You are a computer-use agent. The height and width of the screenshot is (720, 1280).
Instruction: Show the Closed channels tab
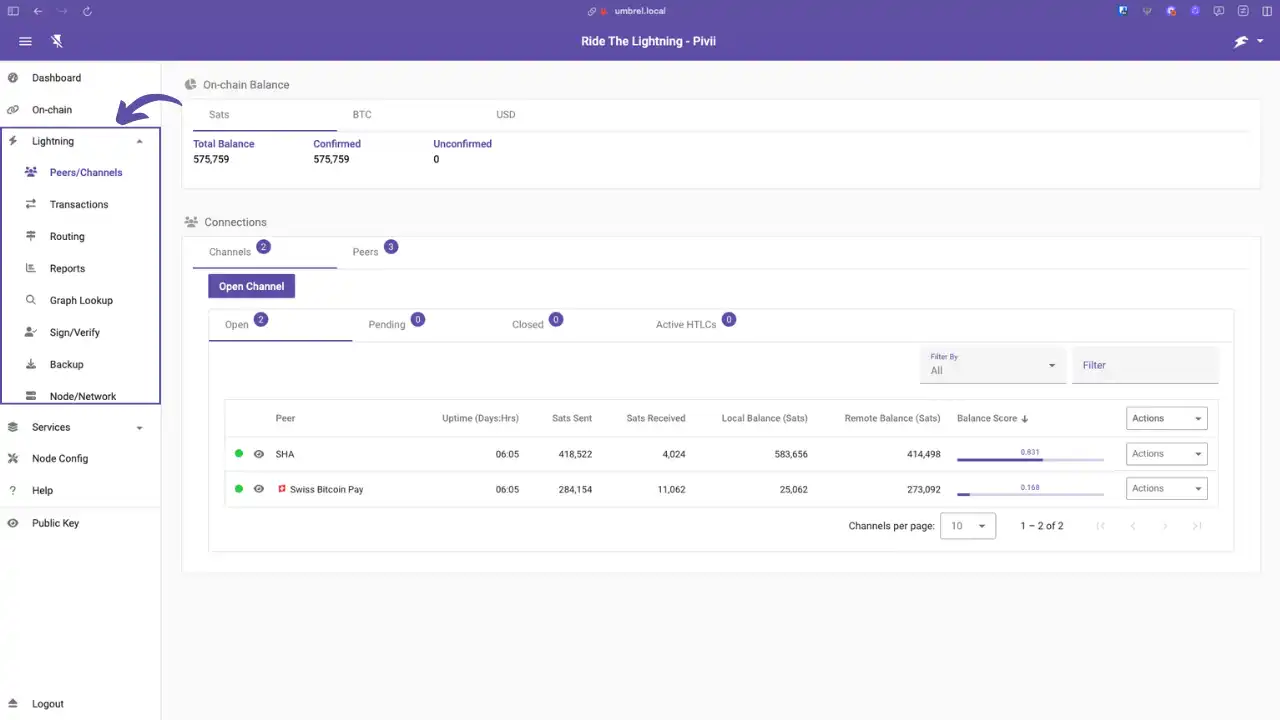click(x=528, y=325)
